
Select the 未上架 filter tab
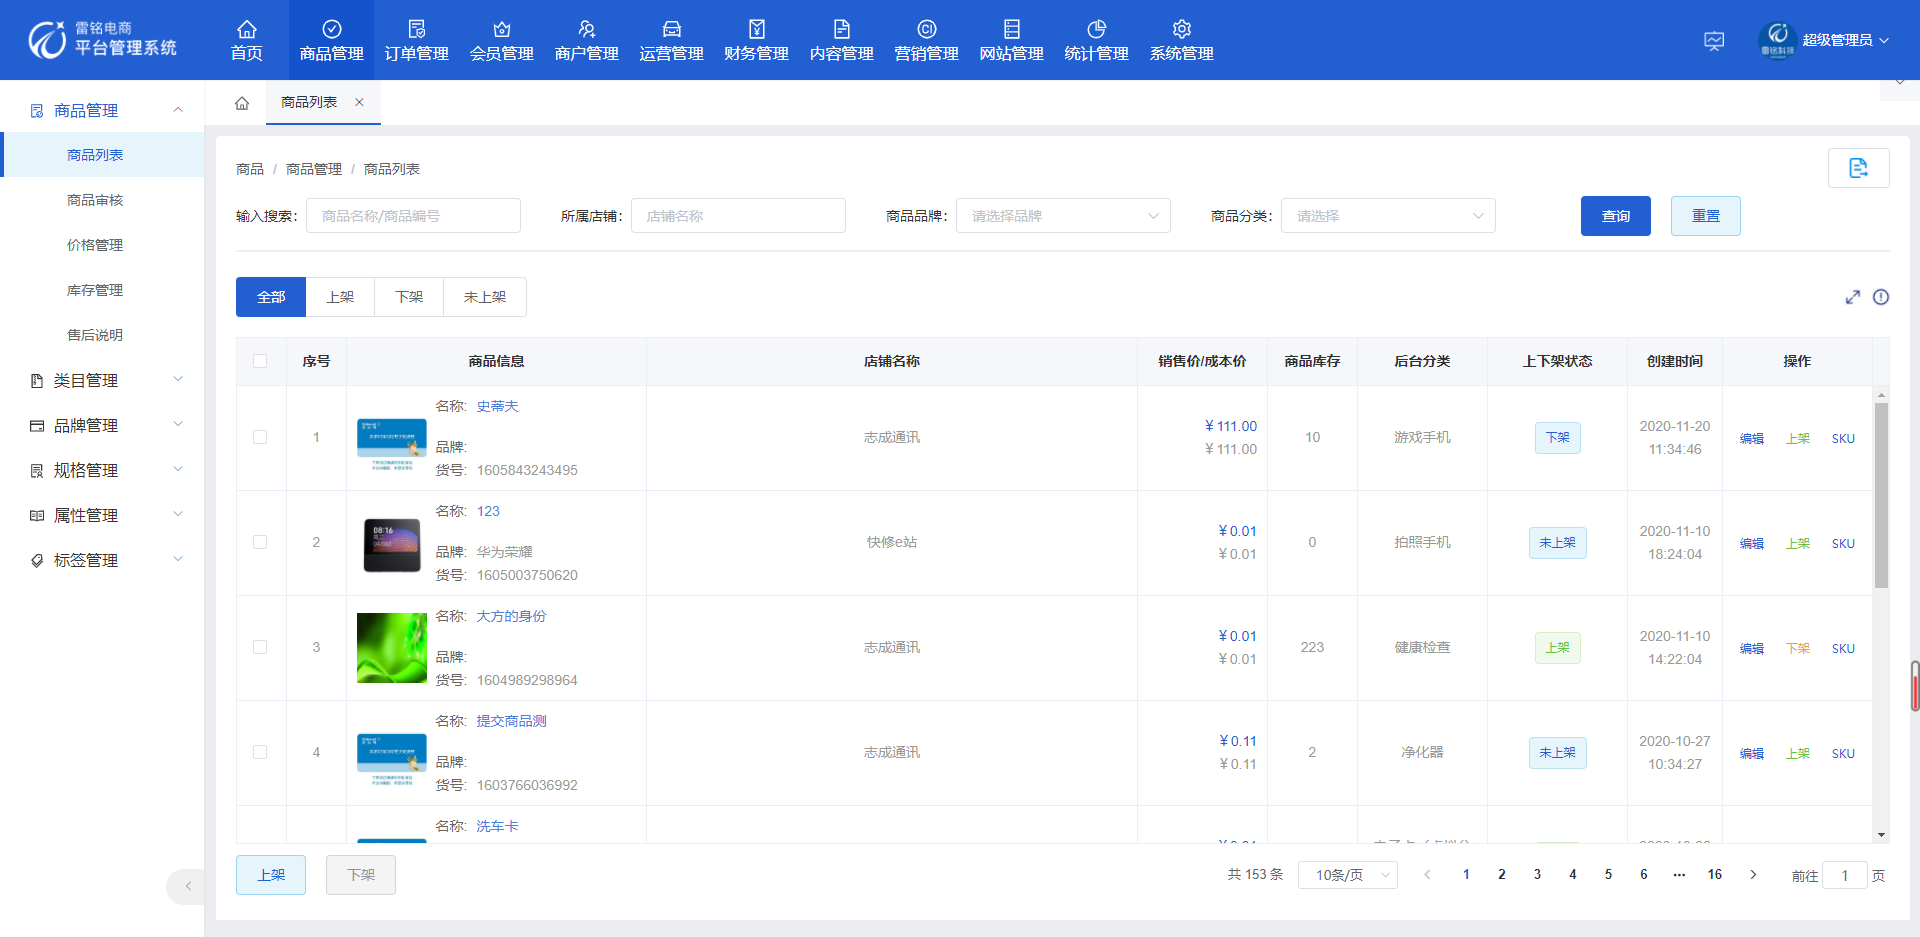(485, 297)
